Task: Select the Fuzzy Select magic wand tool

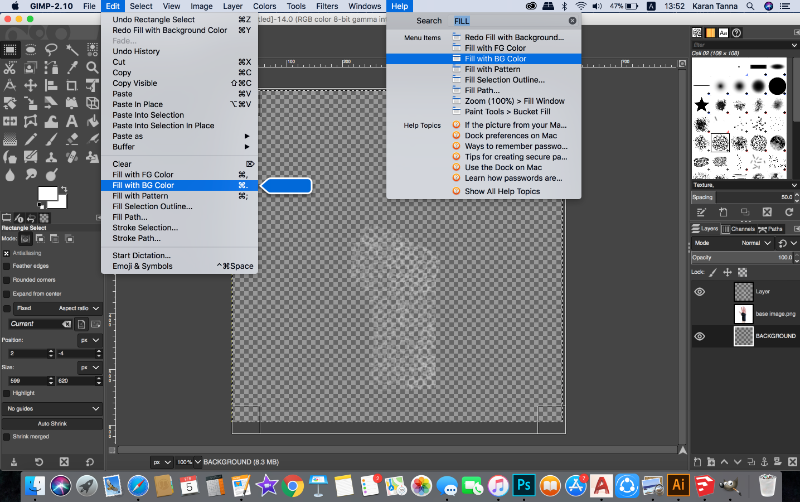Action: point(72,49)
